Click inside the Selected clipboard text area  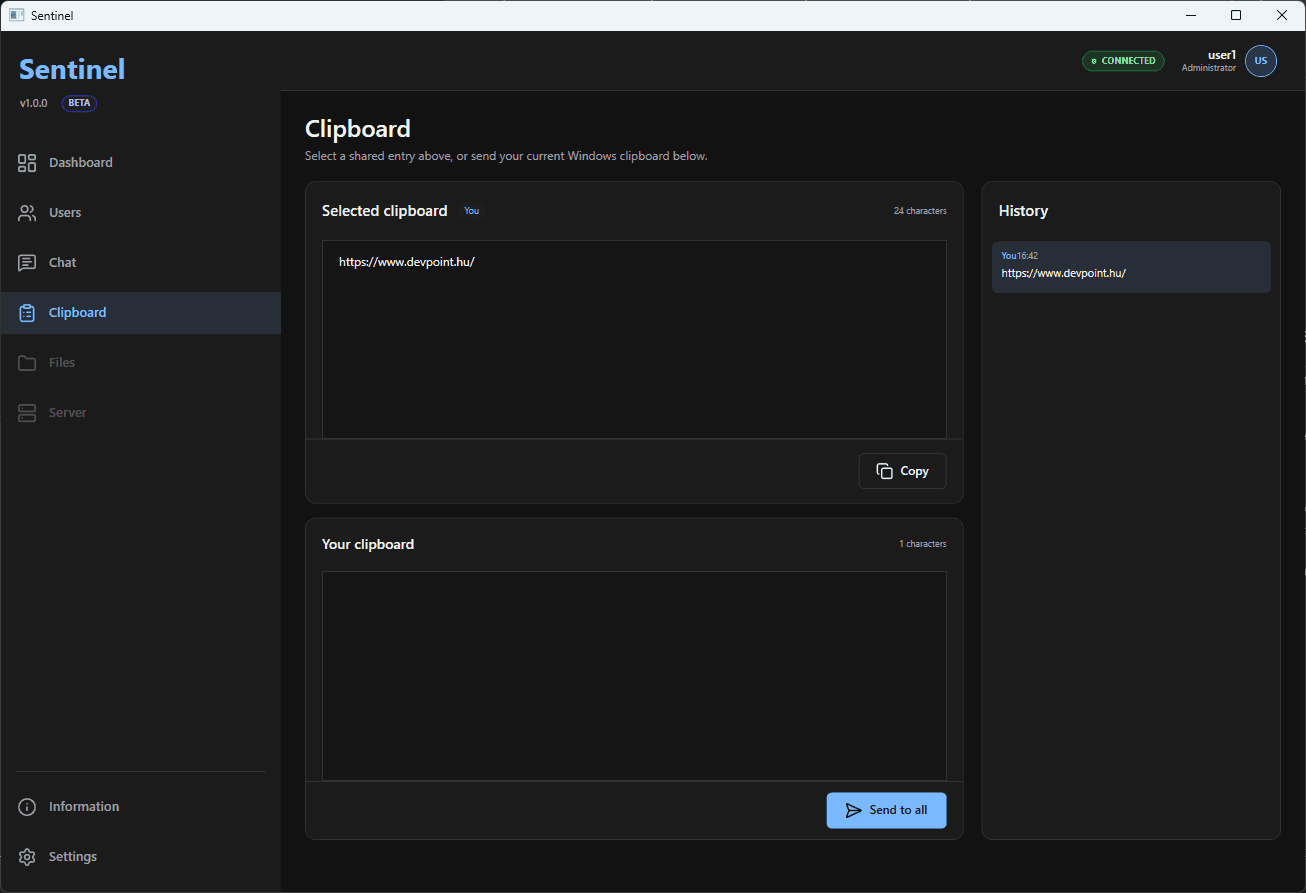(x=634, y=339)
